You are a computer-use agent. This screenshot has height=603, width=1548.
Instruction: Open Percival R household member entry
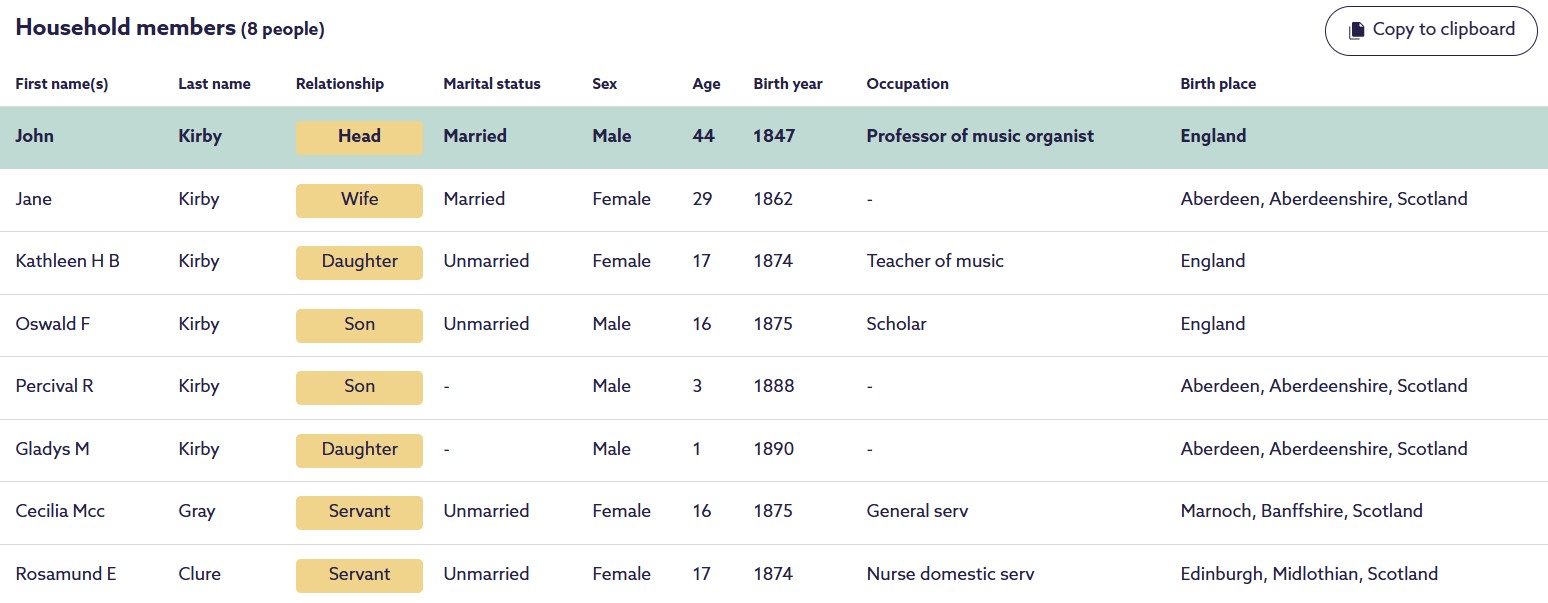pos(54,386)
